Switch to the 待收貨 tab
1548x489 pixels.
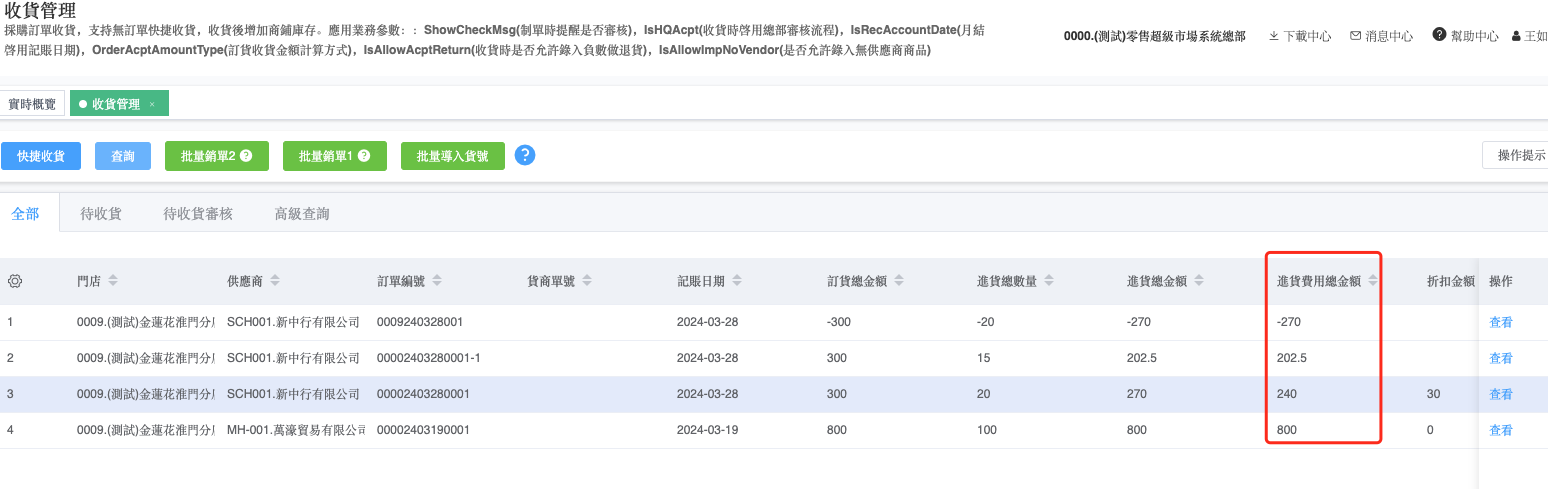pos(101,213)
